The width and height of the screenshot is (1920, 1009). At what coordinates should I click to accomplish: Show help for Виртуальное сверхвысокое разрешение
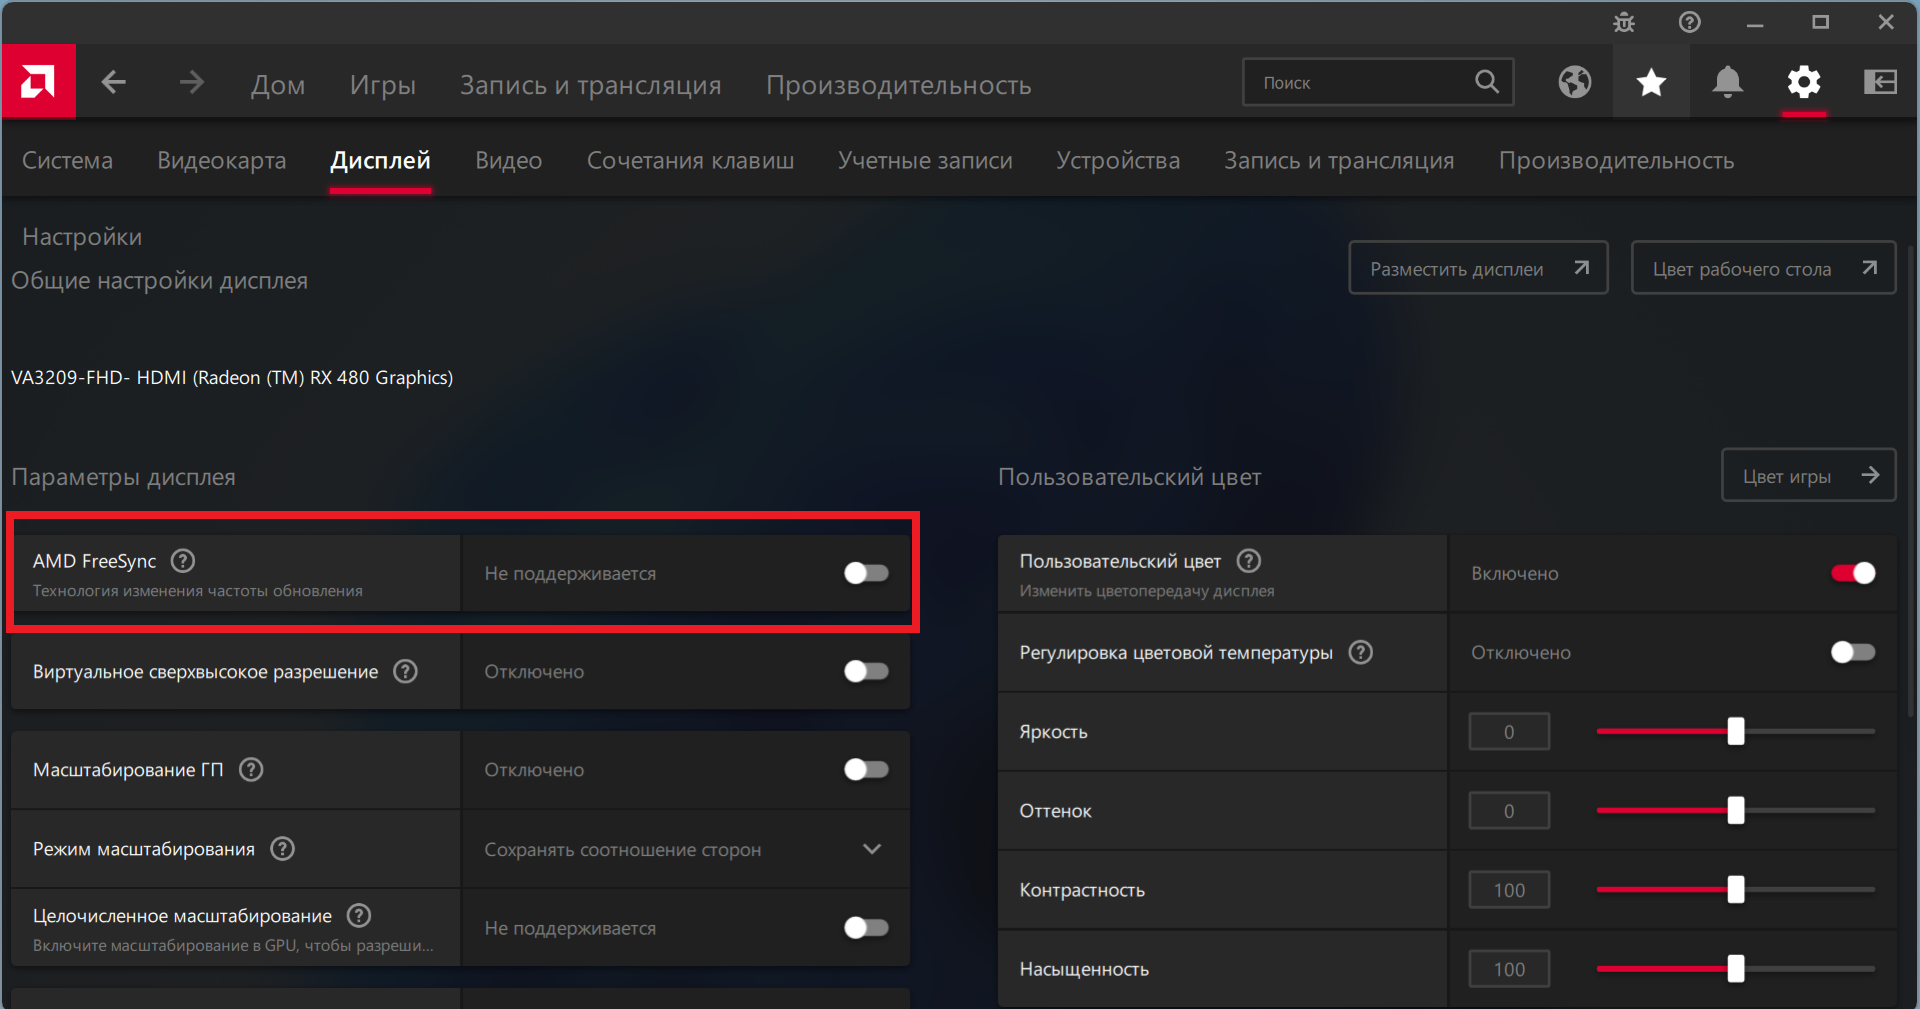[x=405, y=671]
